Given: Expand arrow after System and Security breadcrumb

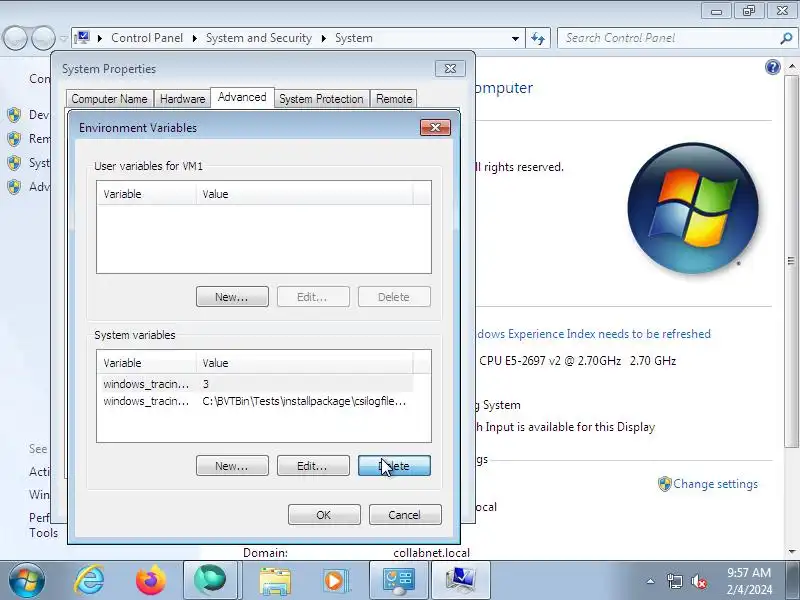Looking at the screenshot, I should coord(323,38).
